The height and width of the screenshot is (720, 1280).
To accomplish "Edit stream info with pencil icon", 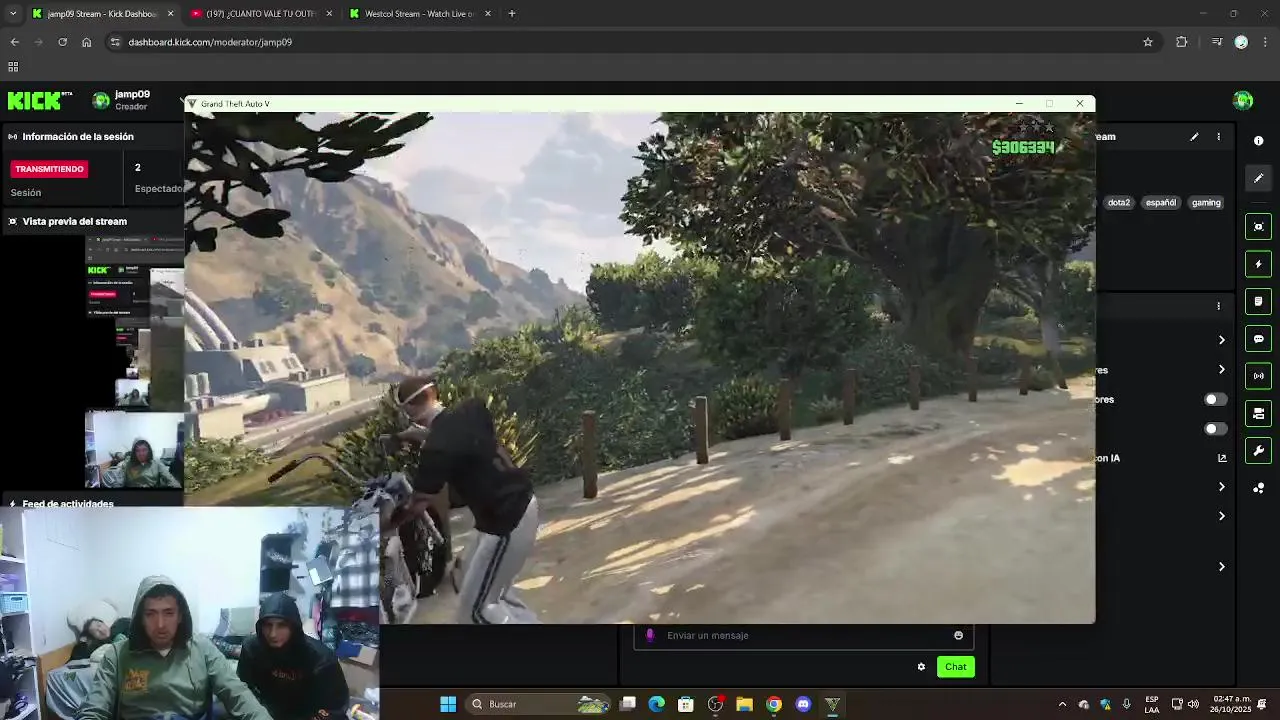I will click(1194, 137).
